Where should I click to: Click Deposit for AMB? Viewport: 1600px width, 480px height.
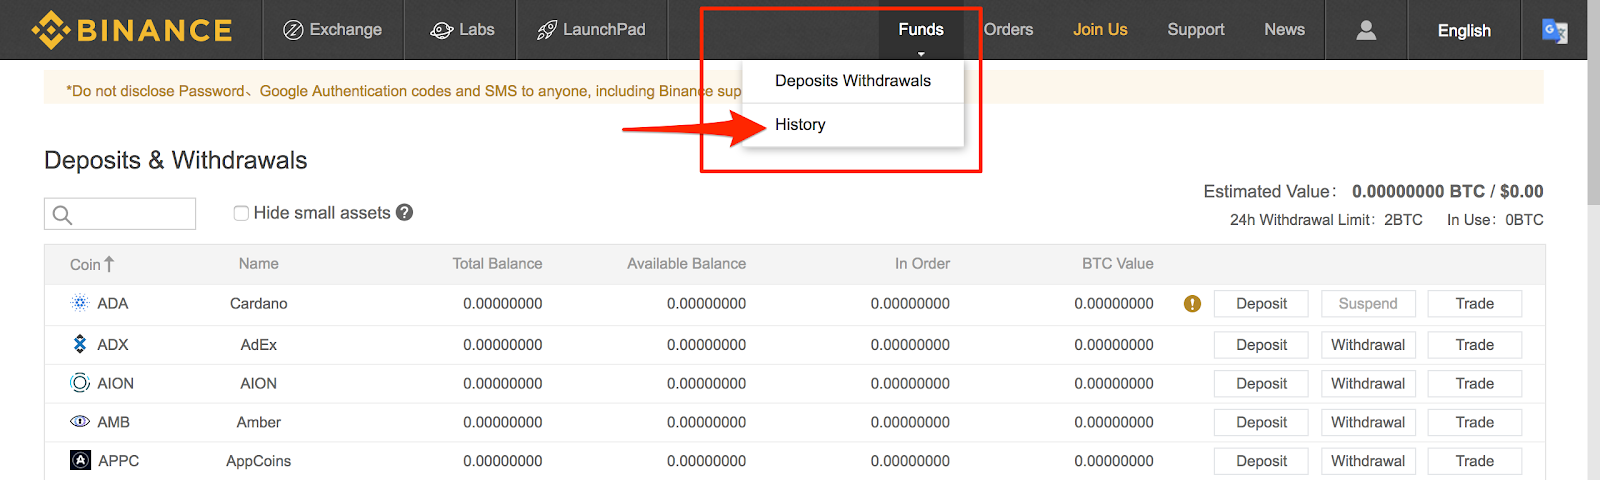point(1261,423)
